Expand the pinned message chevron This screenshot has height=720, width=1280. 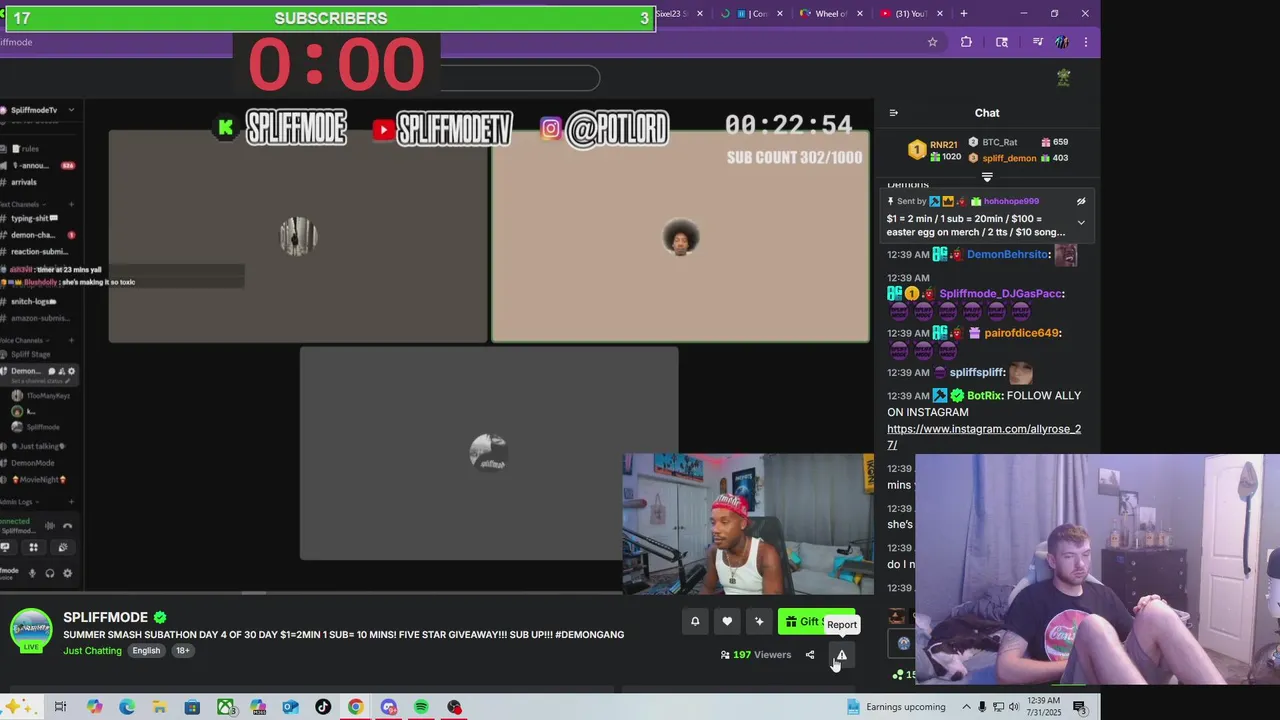click(x=1081, y=223)
